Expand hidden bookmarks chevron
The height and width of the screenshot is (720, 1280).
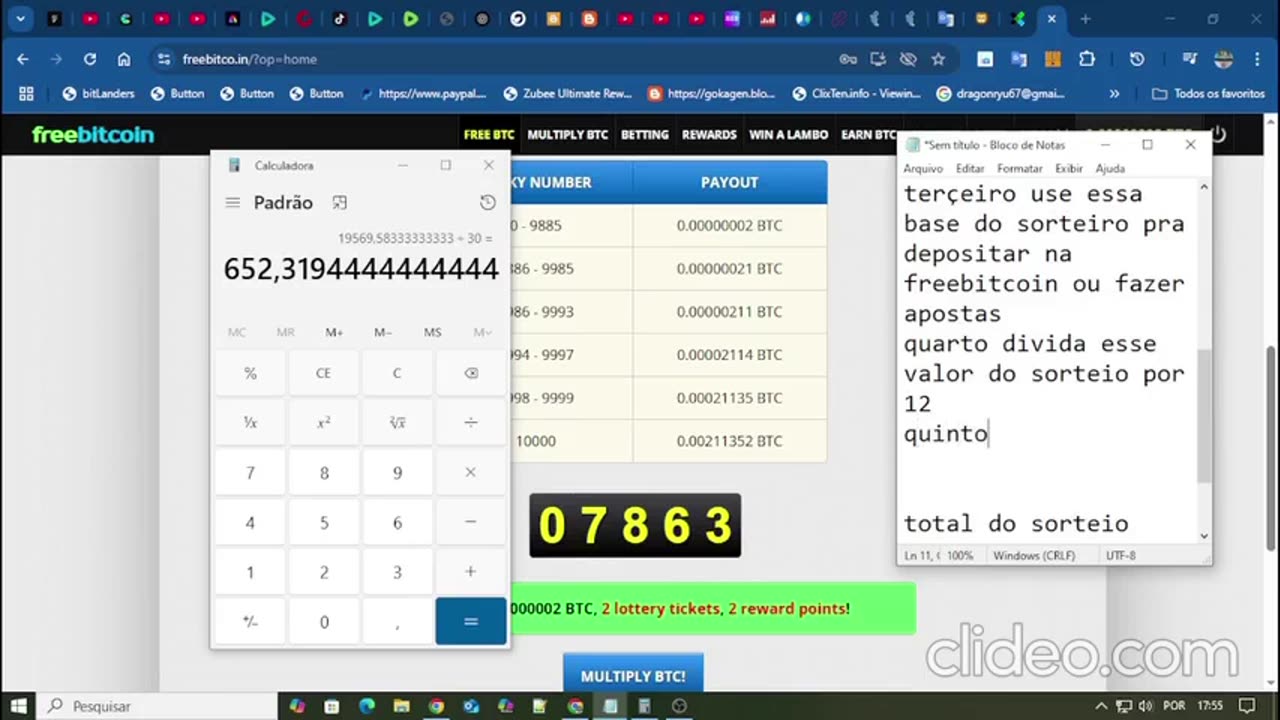(x=1114, y=94)
